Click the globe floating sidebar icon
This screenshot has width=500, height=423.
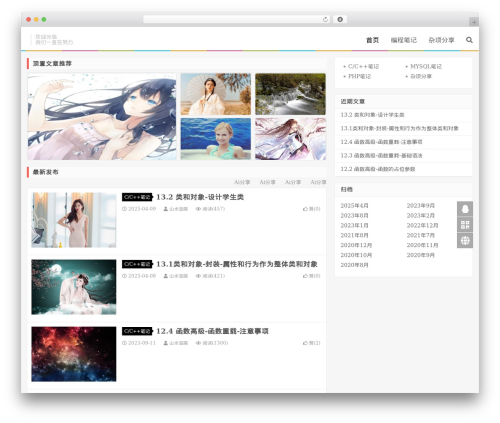tap(465, 240)
